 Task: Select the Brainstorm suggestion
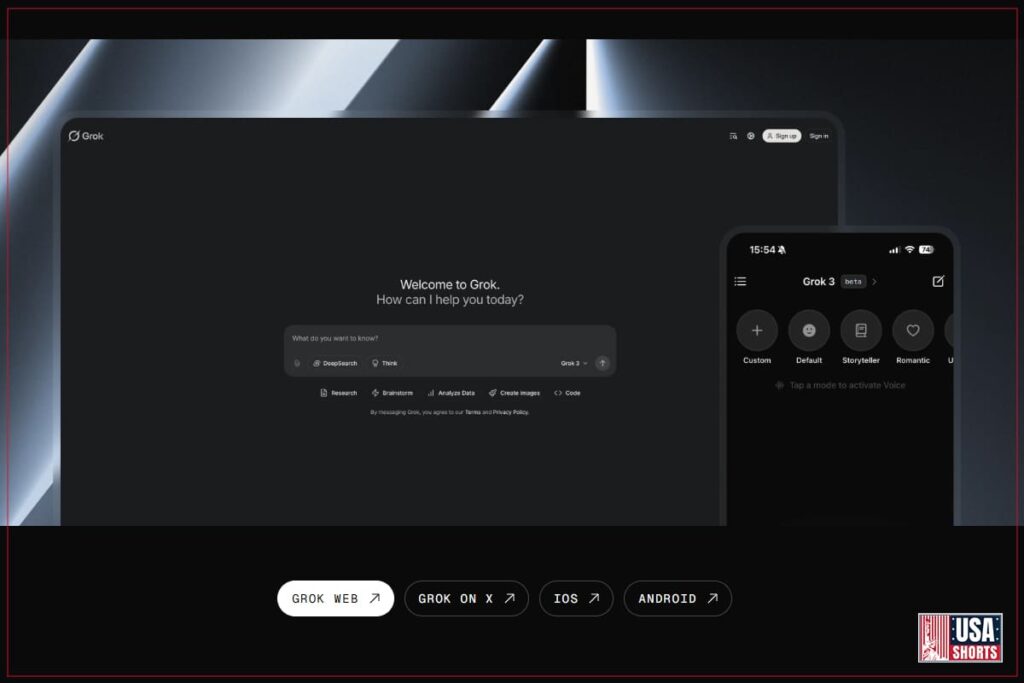click(x=392, y=393)
